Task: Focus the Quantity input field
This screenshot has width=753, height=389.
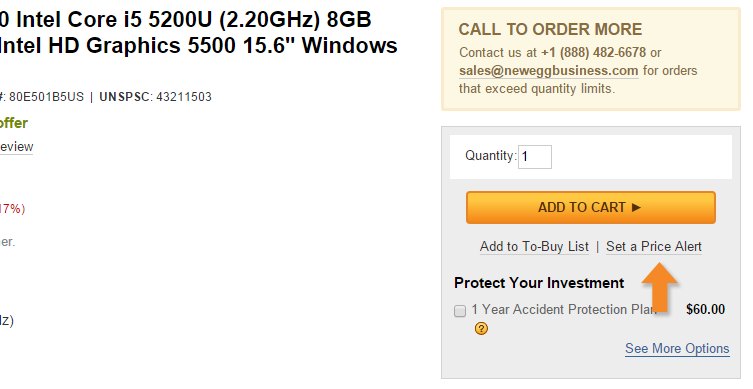Action: coord(534,157)
